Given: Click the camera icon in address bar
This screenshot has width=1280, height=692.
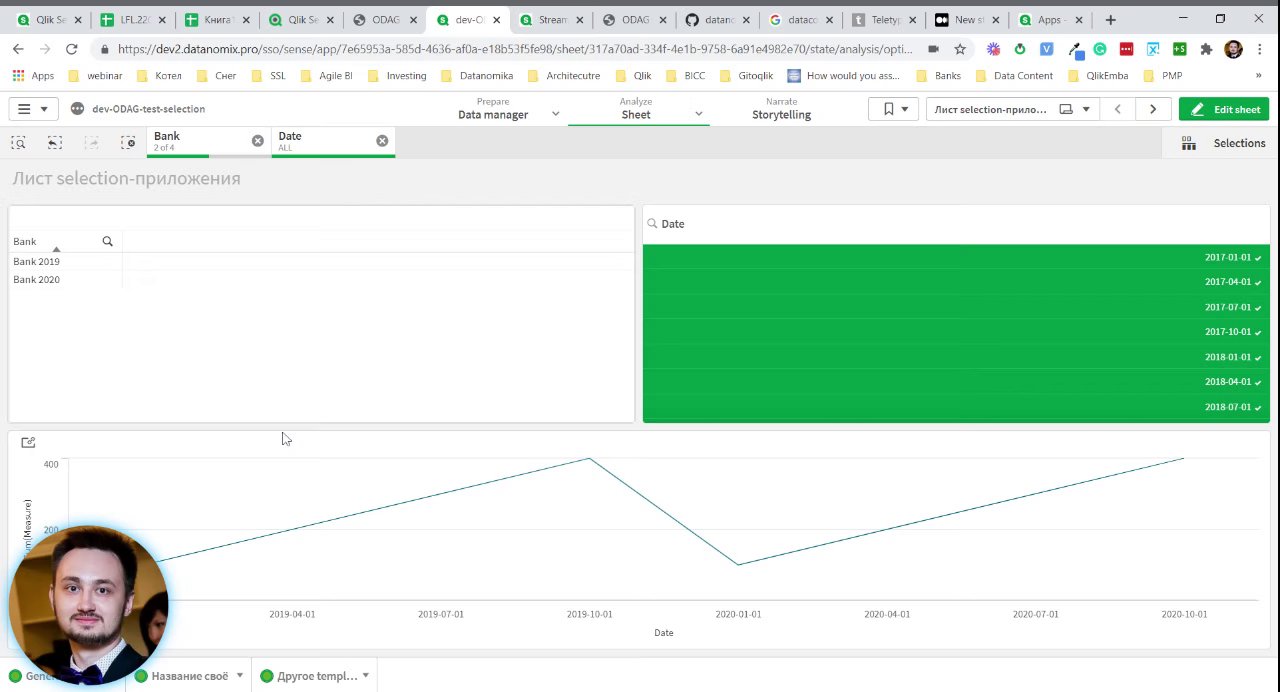Looking at the screenshot, I should [933, 49].
